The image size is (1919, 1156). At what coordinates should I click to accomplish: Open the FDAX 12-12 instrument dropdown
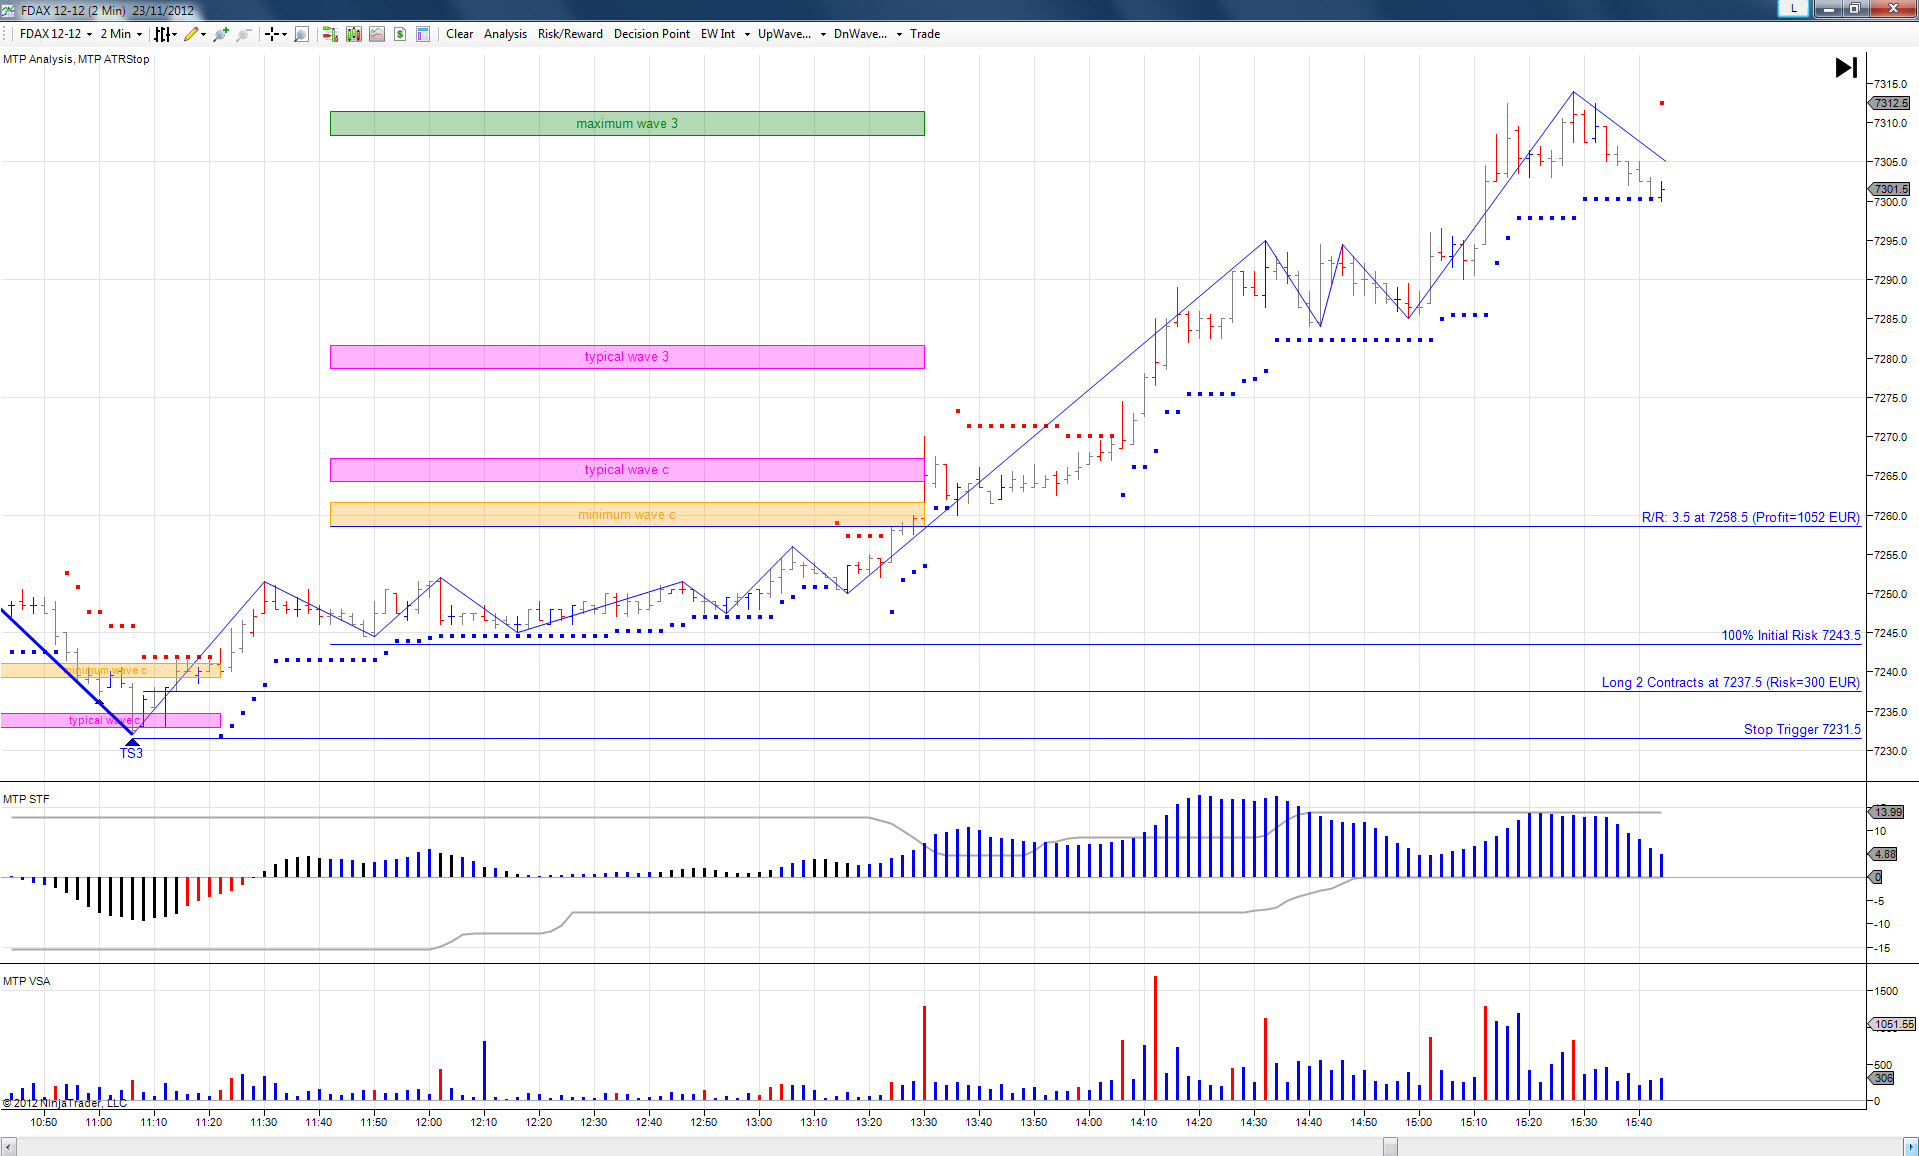pos(56,34)
